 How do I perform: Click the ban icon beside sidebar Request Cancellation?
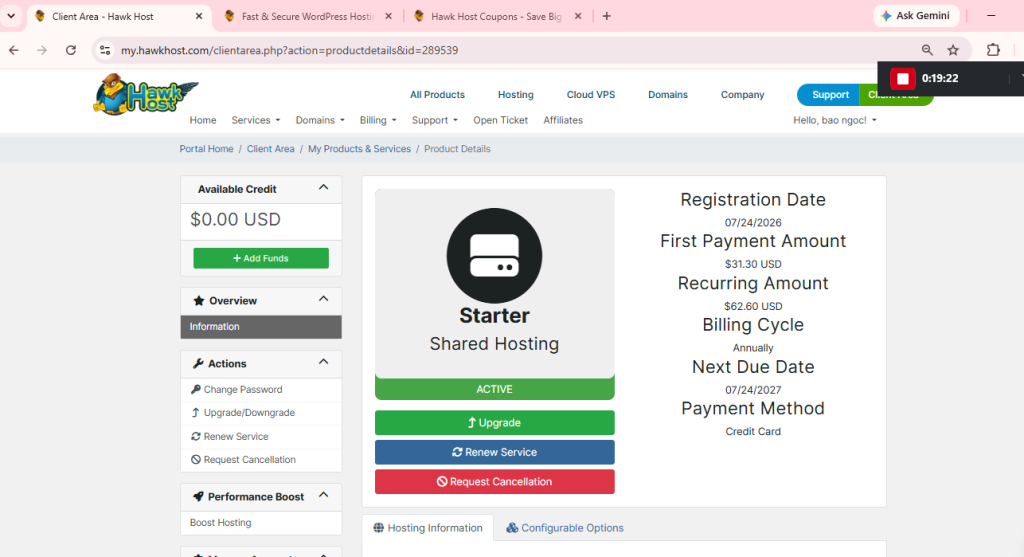pyautogui.click(x=195, y=460)
